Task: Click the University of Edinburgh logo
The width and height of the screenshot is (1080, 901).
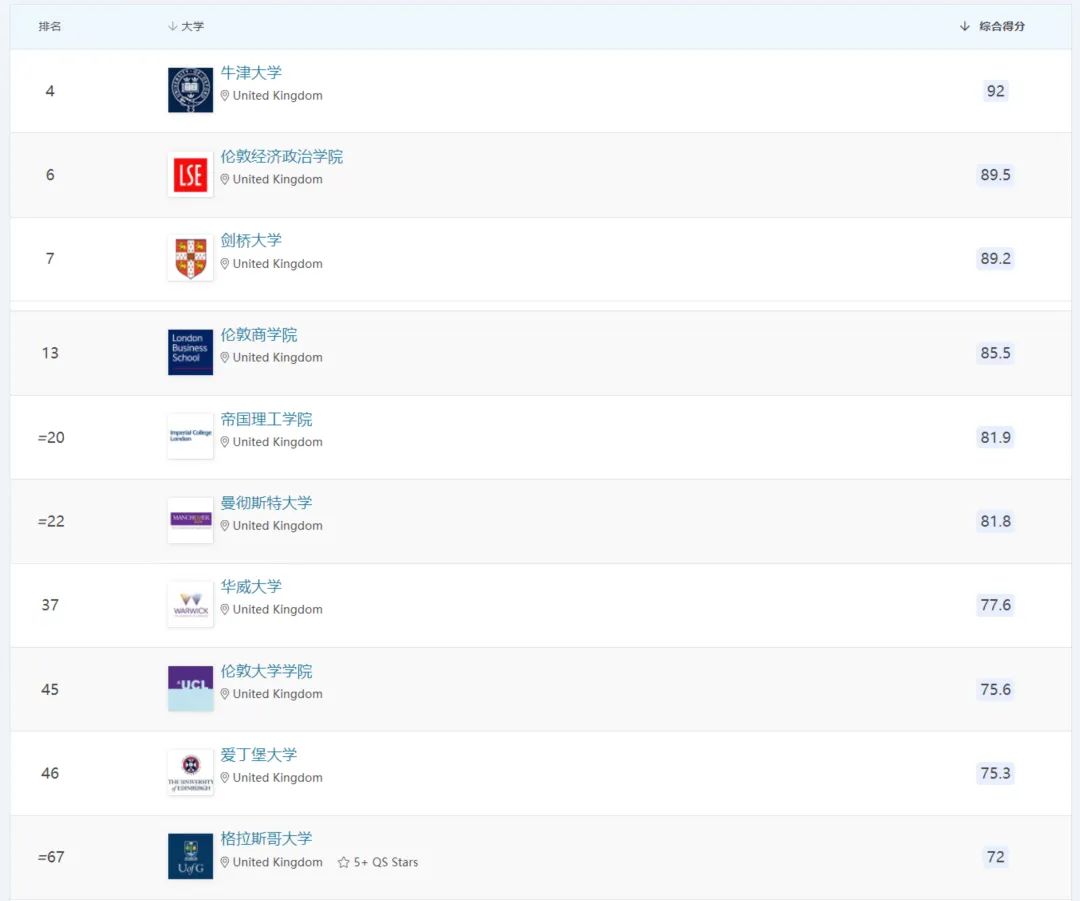Action: [190, 773]
